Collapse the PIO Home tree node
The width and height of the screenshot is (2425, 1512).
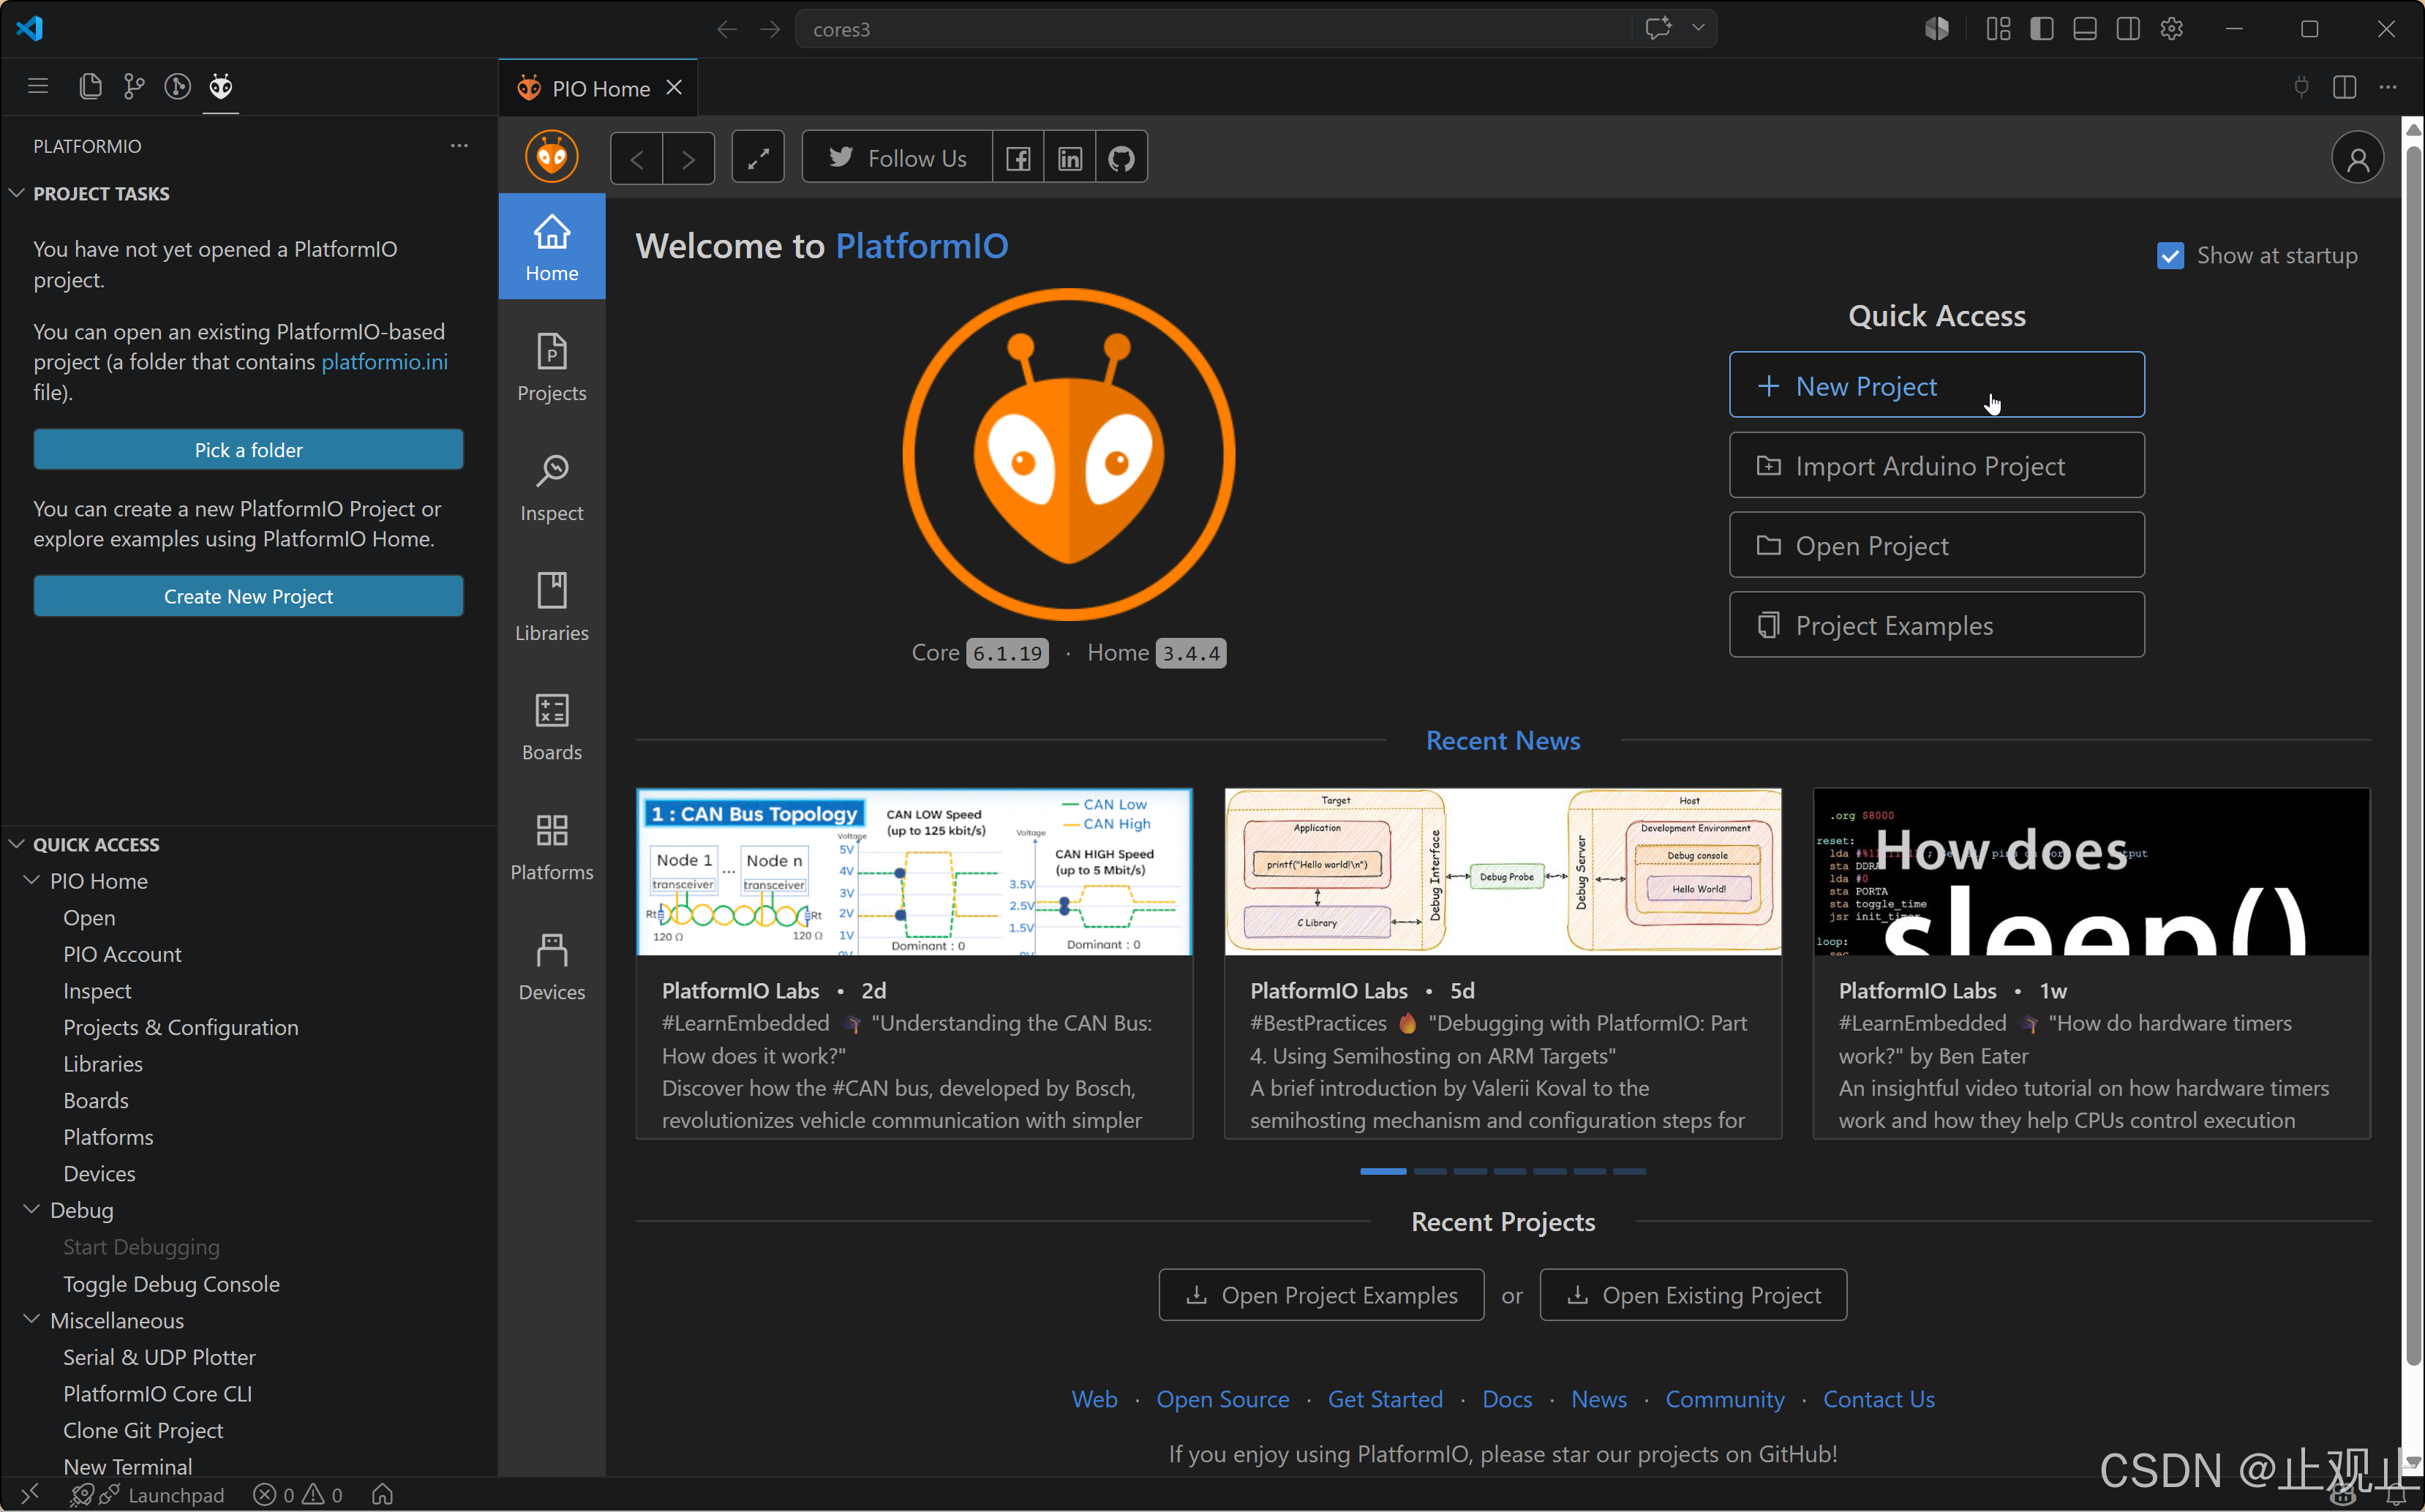[x=32, y=880]
